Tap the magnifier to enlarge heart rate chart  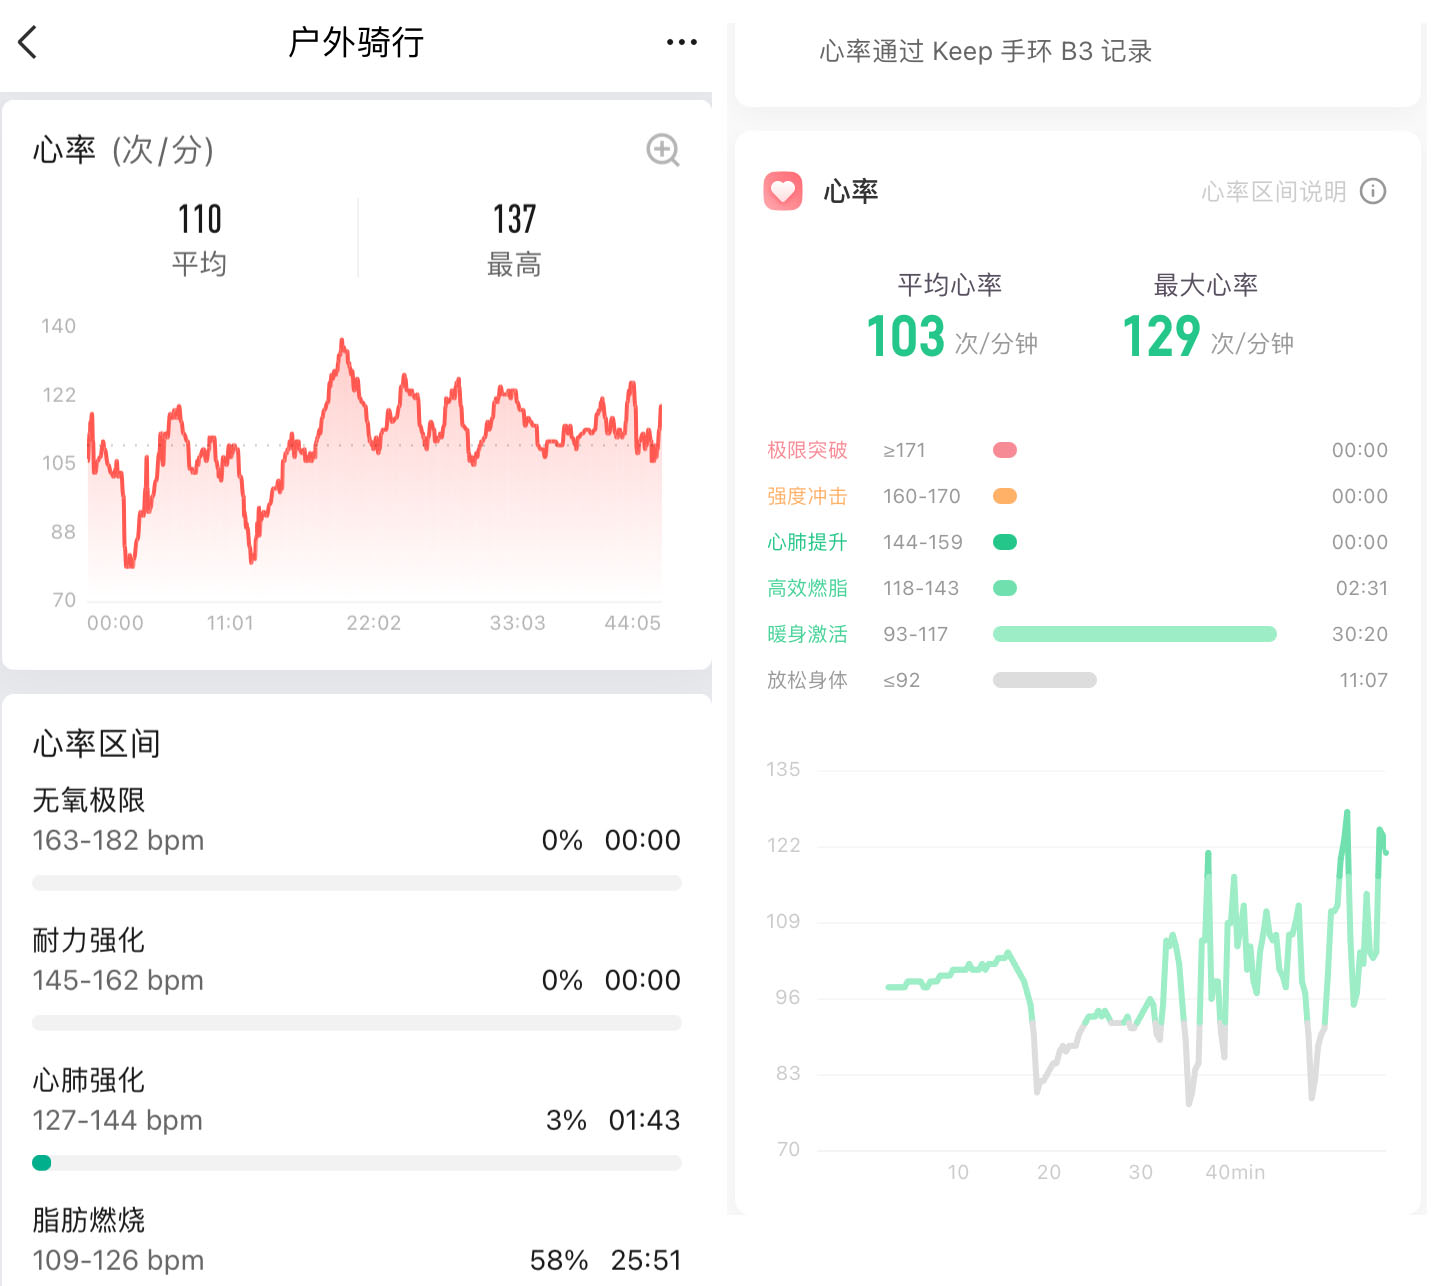[x=661, y=150]
